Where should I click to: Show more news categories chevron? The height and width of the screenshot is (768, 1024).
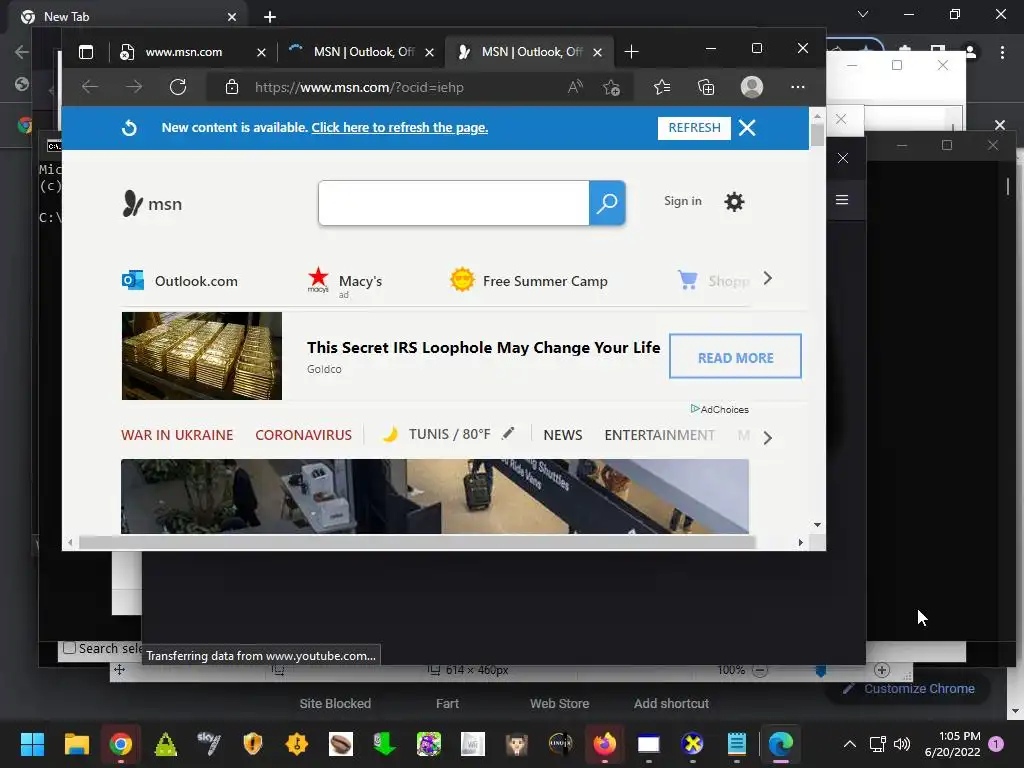click(768, 438)
